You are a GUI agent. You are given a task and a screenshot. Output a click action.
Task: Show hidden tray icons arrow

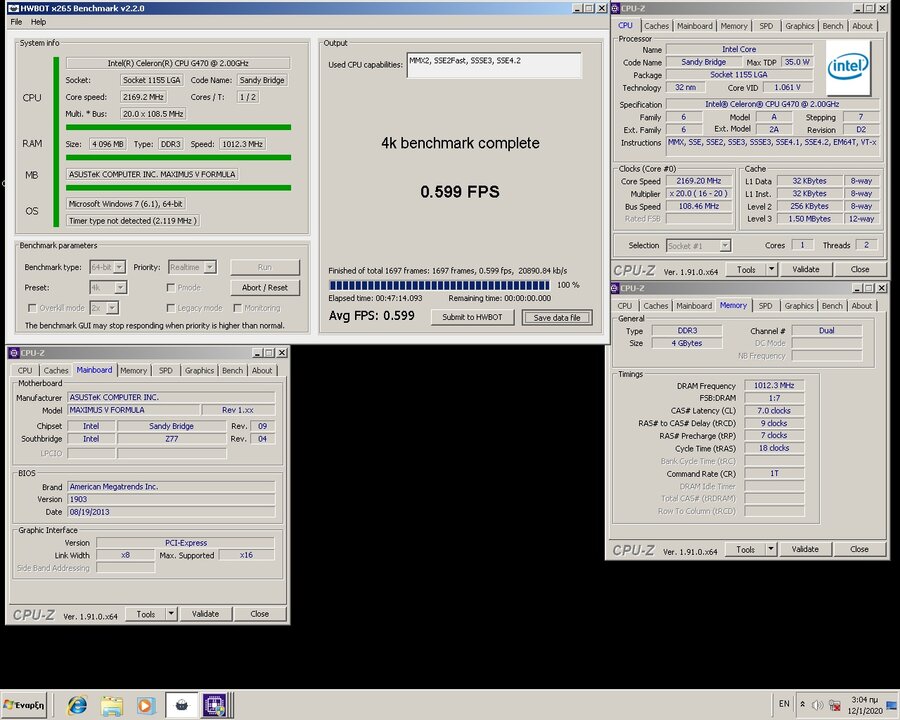(x=802, y=704)
